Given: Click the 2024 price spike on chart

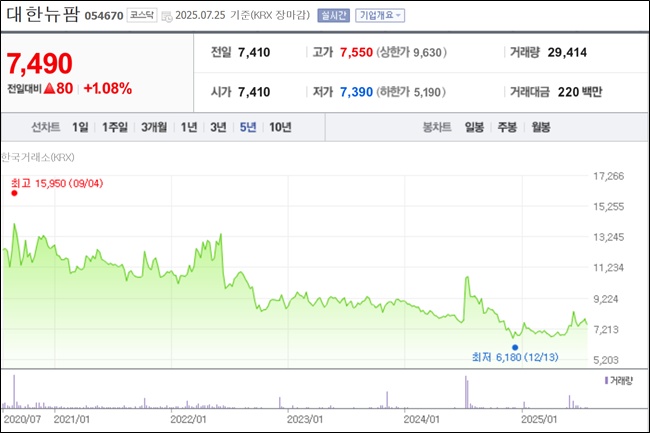Looking at the screenshot, I should [x=467, y=277].
